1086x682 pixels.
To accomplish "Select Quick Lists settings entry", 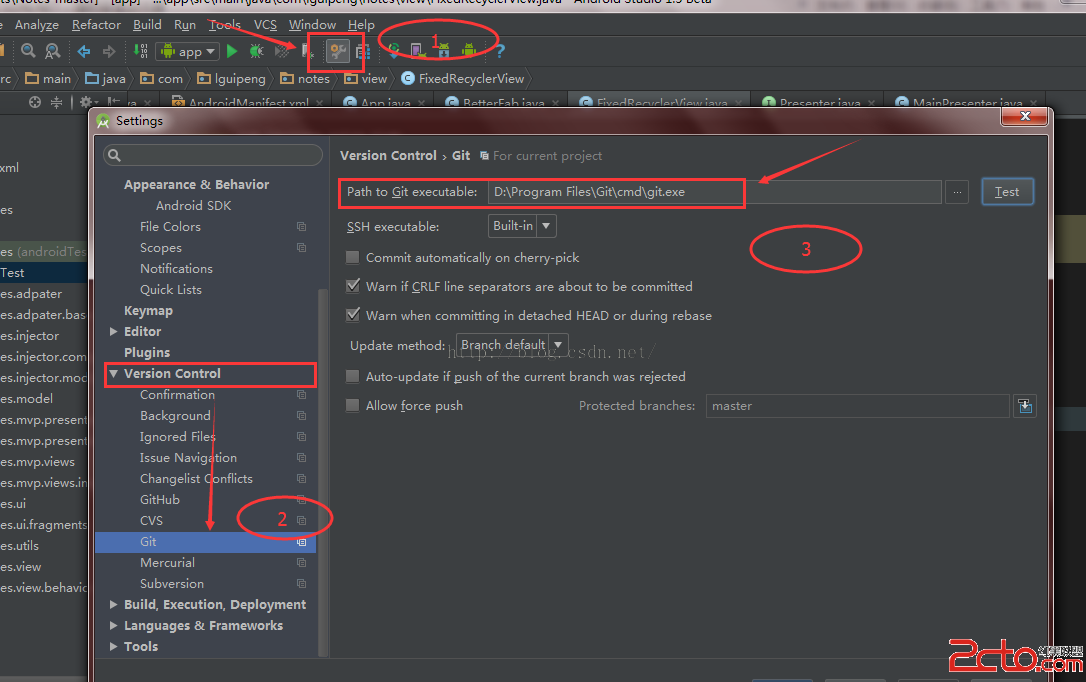I will tap(171, 289).
